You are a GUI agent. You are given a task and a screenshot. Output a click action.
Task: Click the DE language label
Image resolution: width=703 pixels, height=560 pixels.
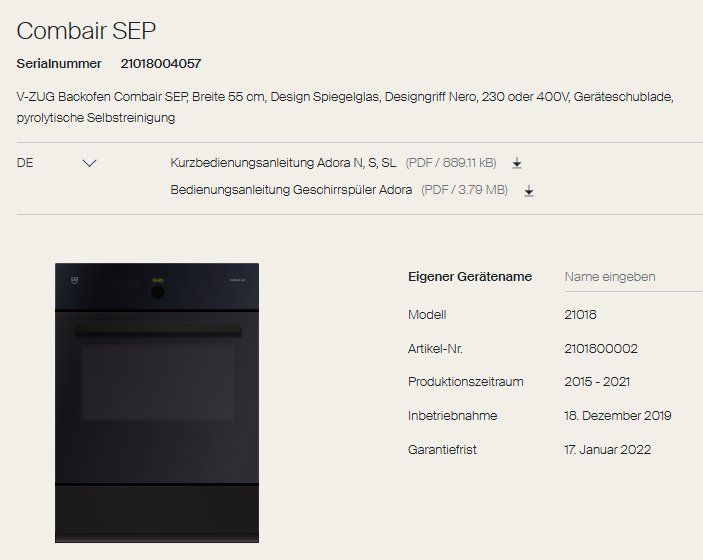tap(25, 163)
